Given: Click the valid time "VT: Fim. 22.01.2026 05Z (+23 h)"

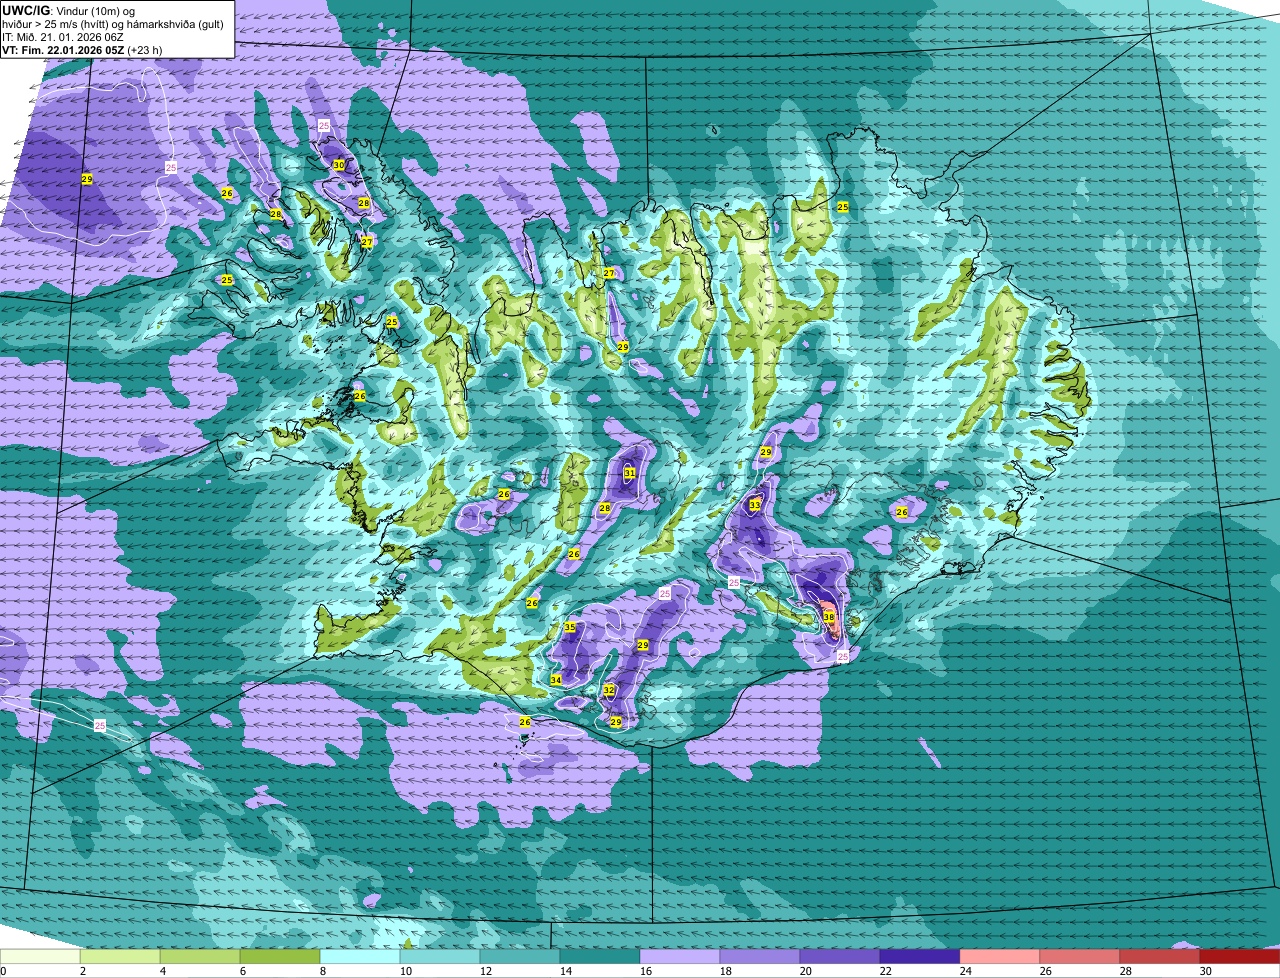Looking at the screenshot, I should click(x=82, y=49).
